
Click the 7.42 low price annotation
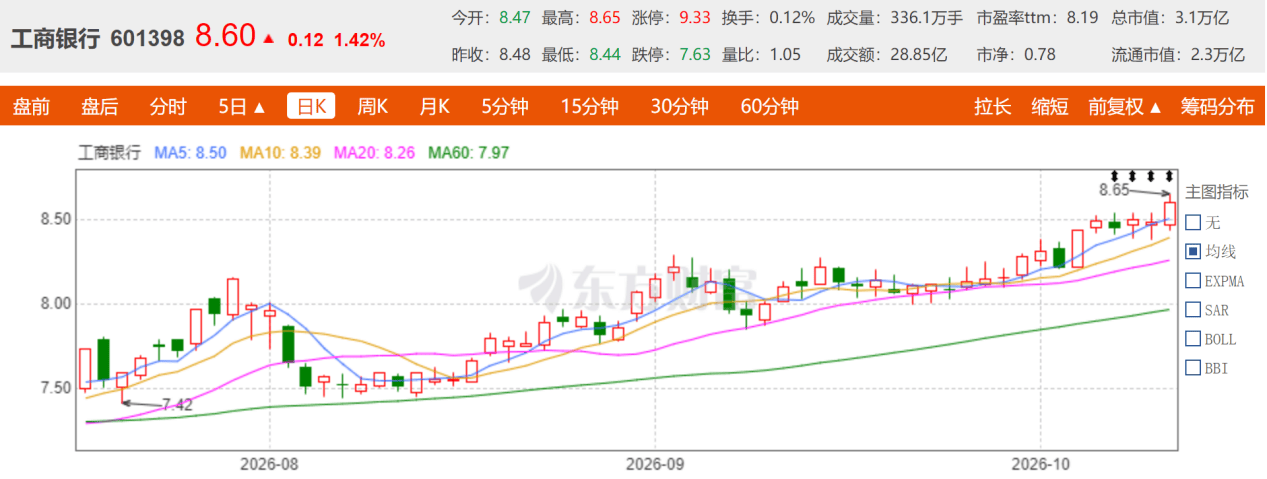pos(177,405)
